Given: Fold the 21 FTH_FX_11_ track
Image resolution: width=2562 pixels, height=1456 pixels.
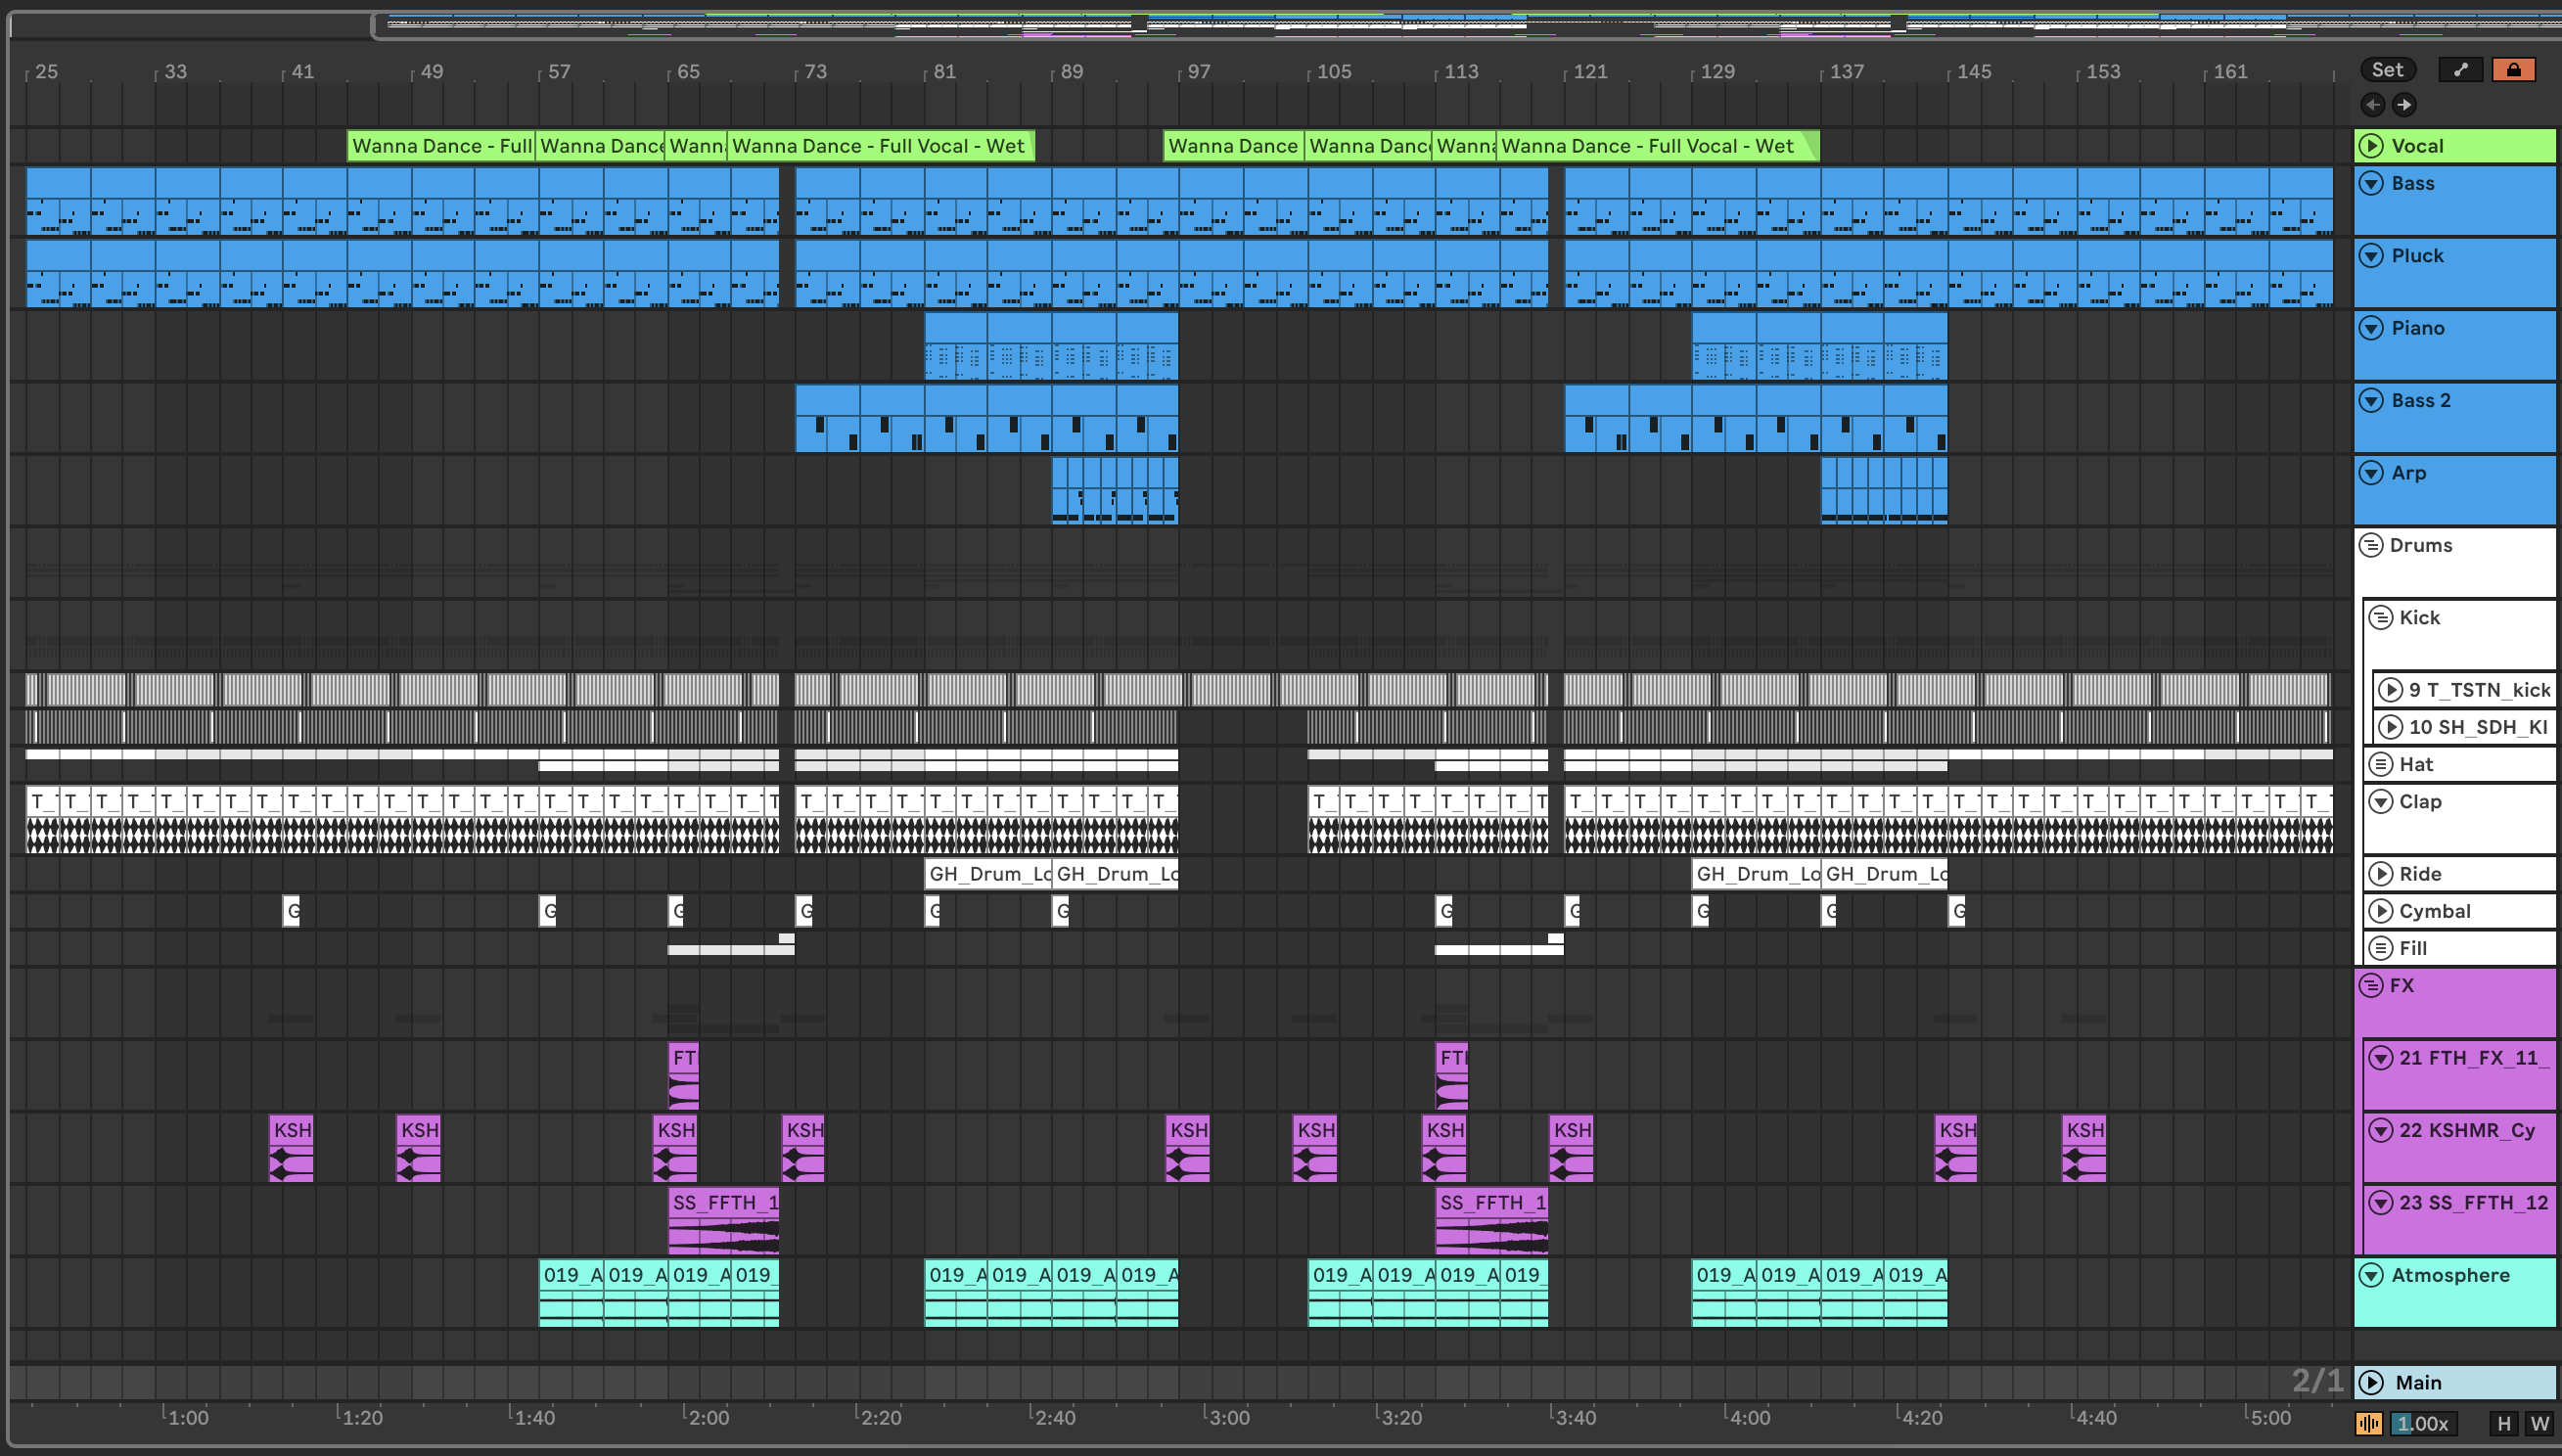Looking at the screenshot, I should point(2381,1058).
